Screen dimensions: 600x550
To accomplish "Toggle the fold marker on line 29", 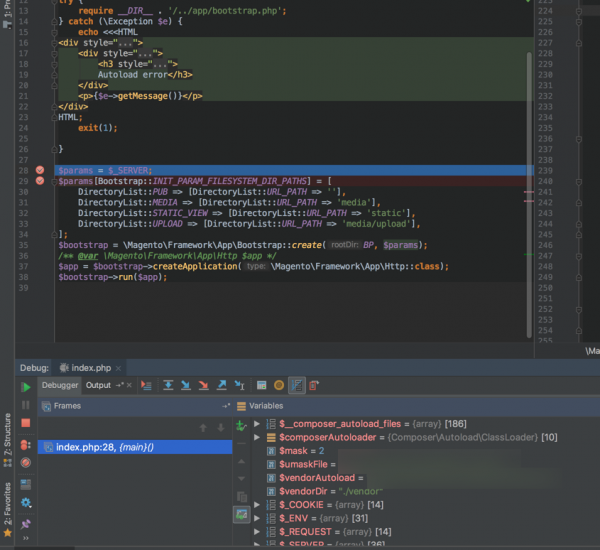I will tap(54, 181).
